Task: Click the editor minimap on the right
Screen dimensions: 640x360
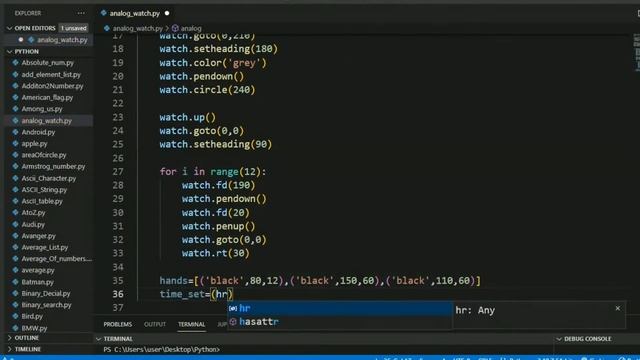Action: 636,52
